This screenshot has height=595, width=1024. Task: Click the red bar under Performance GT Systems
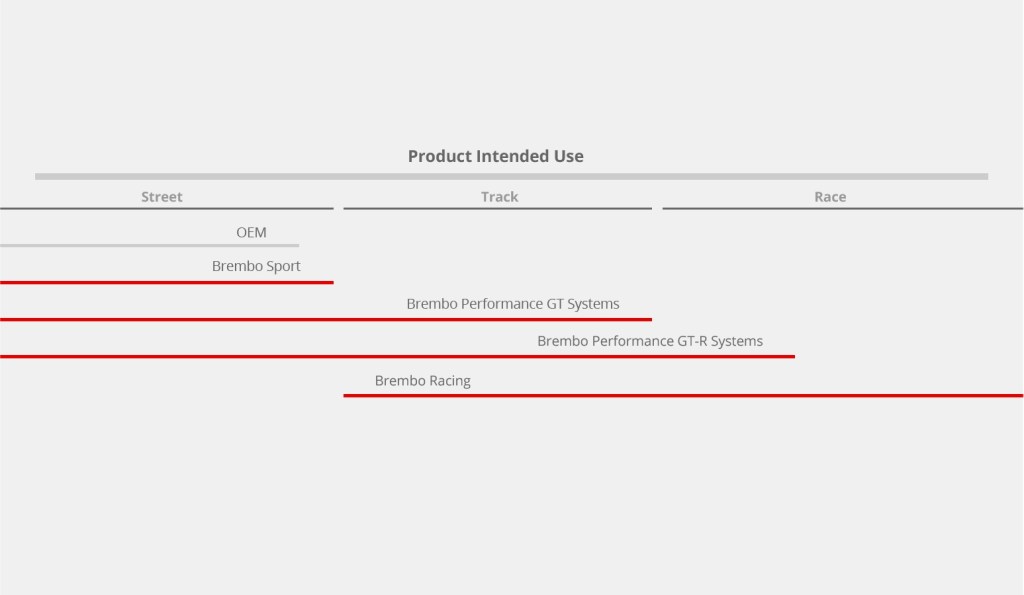(x=325, y=320)
